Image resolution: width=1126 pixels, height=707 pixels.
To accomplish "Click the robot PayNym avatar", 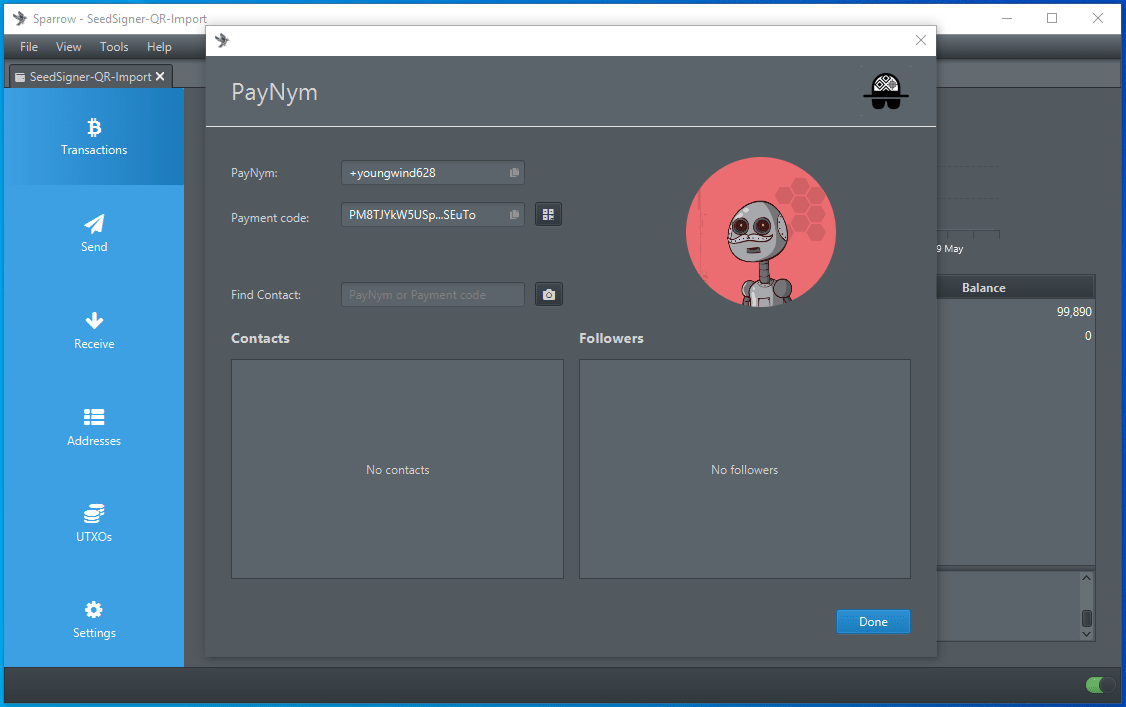I will (760, 233).
